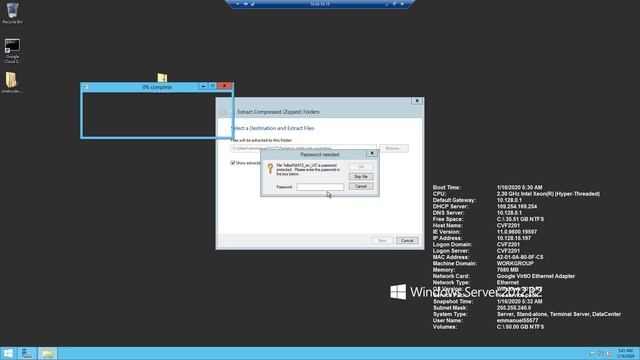Close the 0% complete progress window
Image resolution: width=640 pixels, height=360 pixels.
224,86
